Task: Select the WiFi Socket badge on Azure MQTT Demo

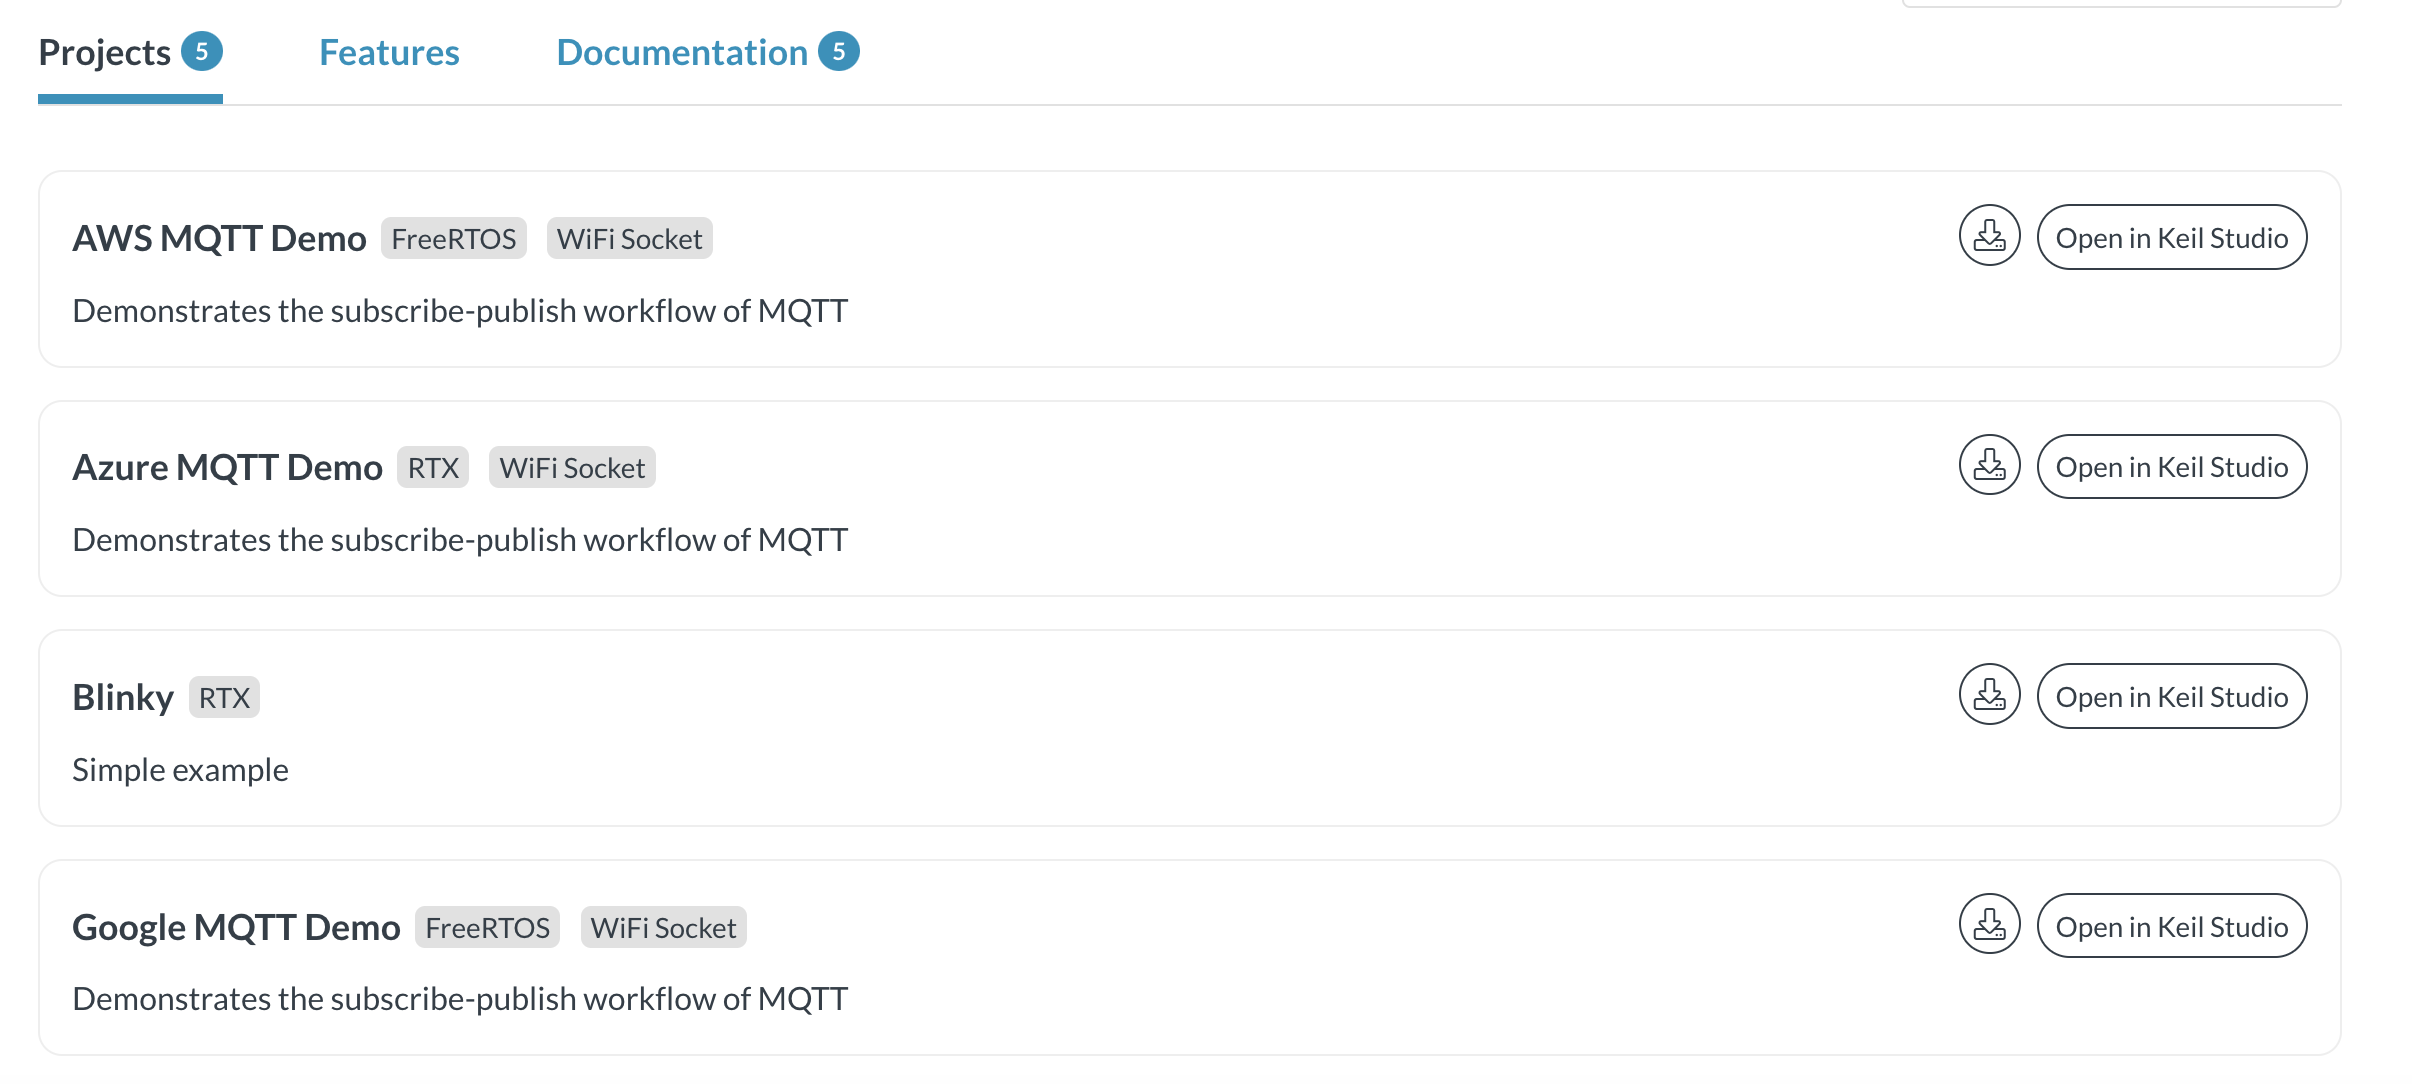Action: point(572,466)
